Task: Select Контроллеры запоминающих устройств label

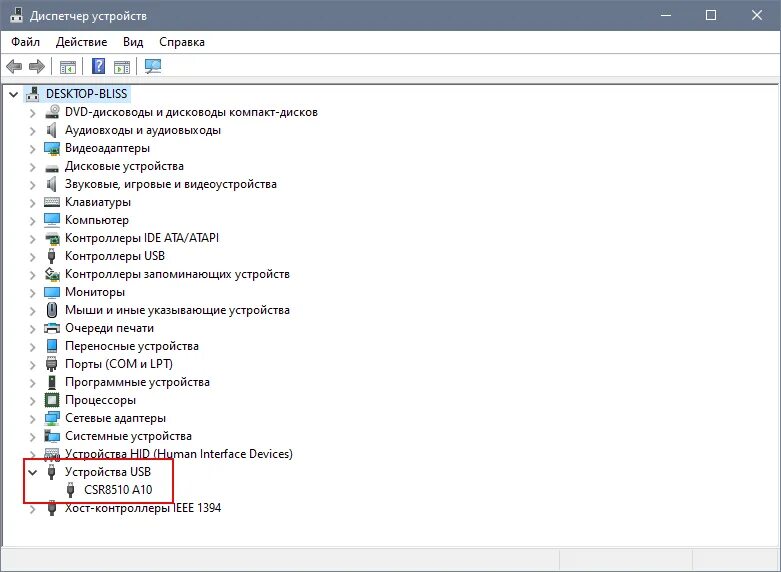Action: [x=177, y=274]
